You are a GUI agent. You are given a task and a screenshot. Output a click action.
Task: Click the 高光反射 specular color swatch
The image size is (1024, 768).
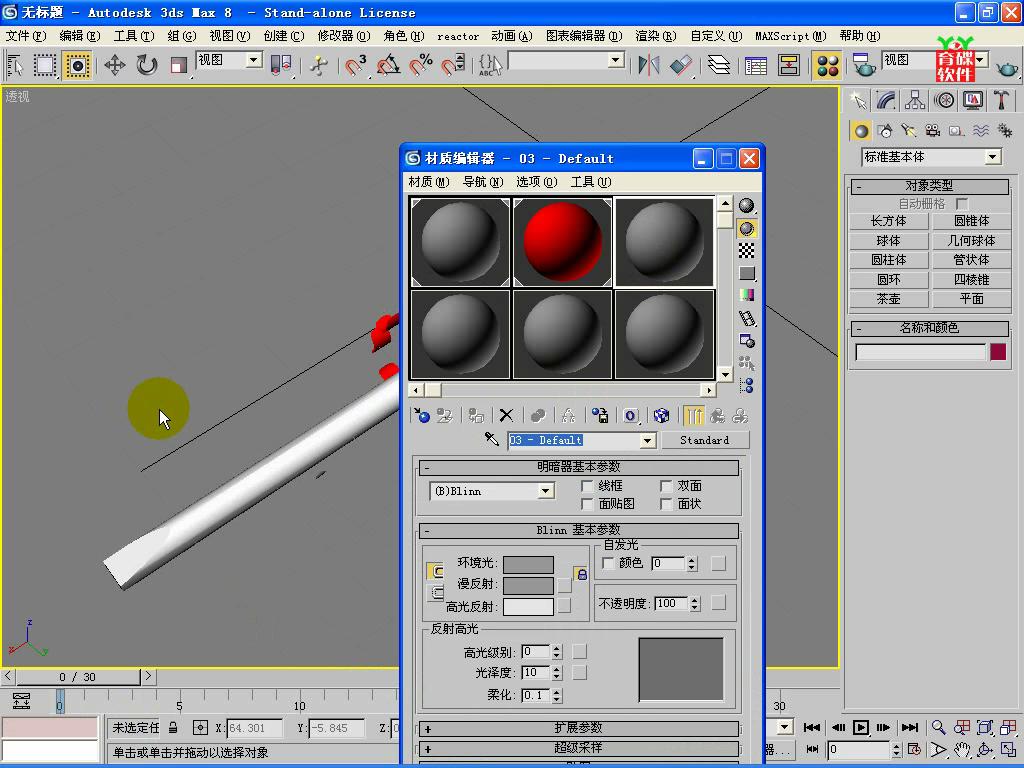coord(528,607)
